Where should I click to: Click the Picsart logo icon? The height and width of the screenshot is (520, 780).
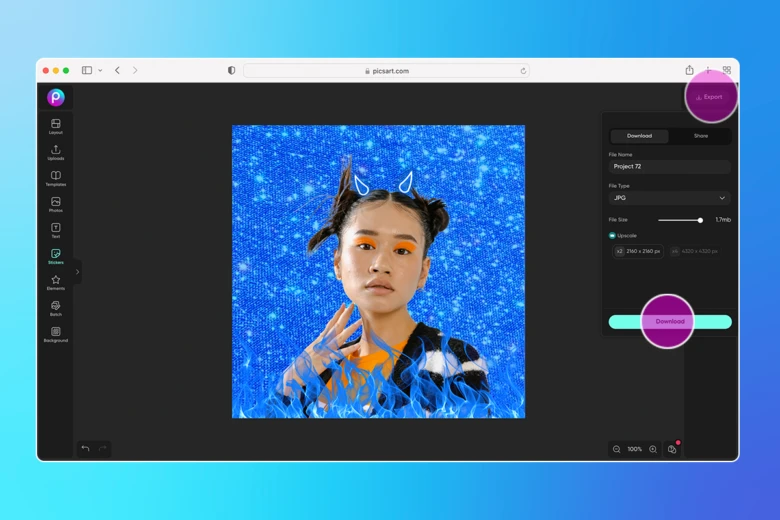56,97
